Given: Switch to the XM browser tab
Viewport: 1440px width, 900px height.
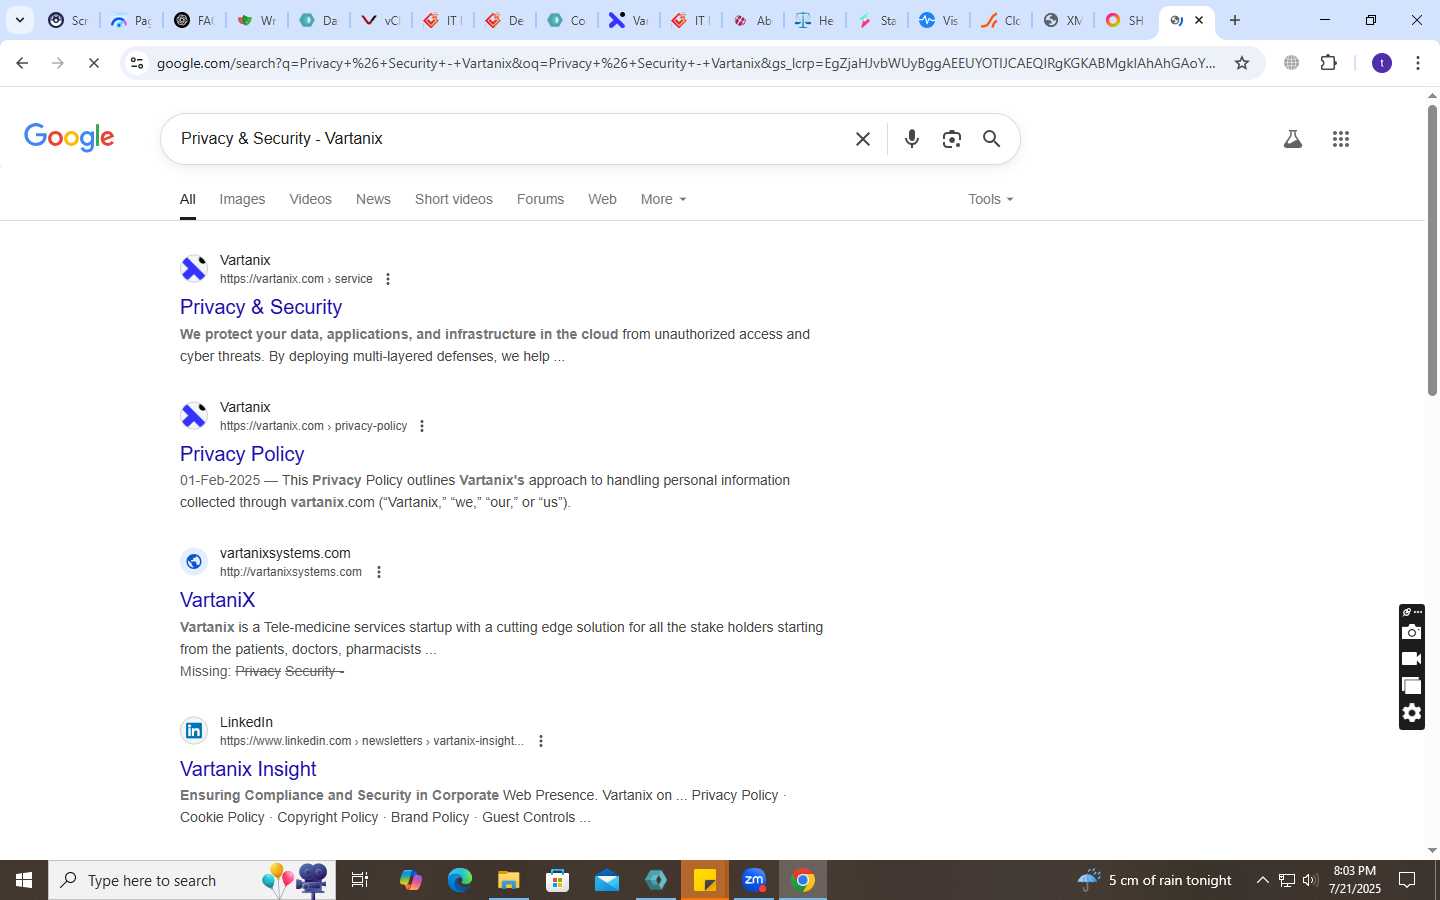Looking at the screenshot, I should tap(1062, 20).
